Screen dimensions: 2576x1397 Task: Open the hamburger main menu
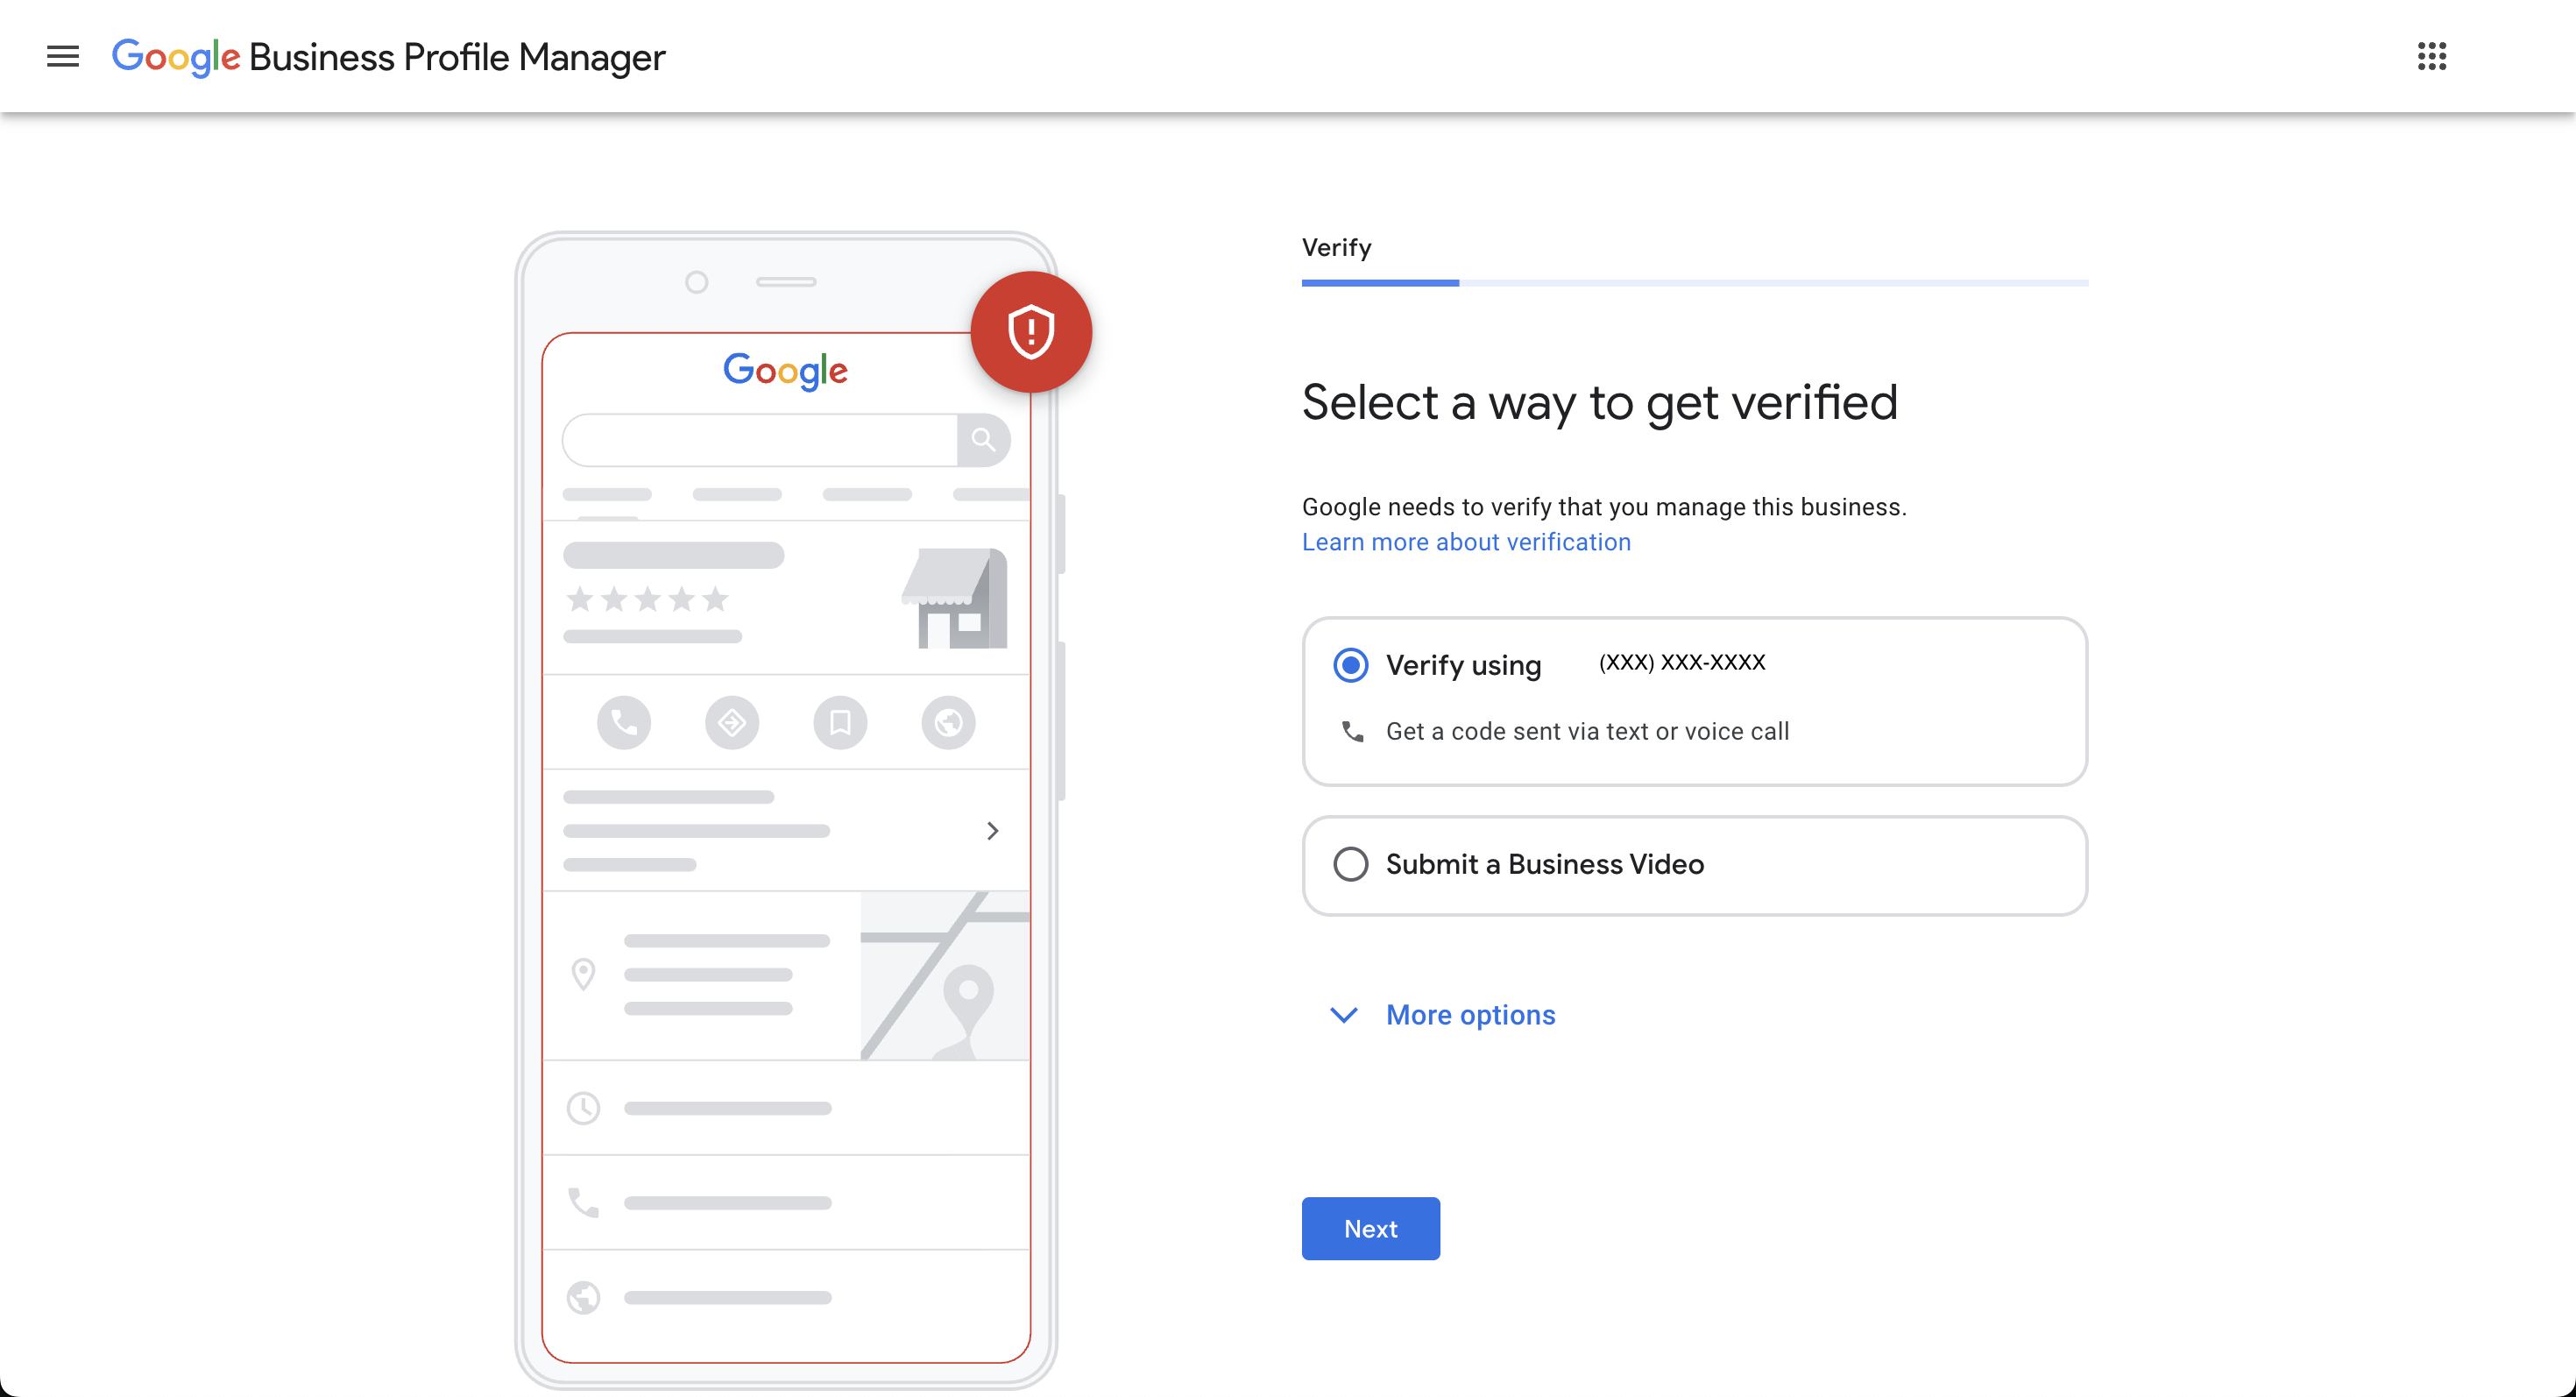click(62, 57)
